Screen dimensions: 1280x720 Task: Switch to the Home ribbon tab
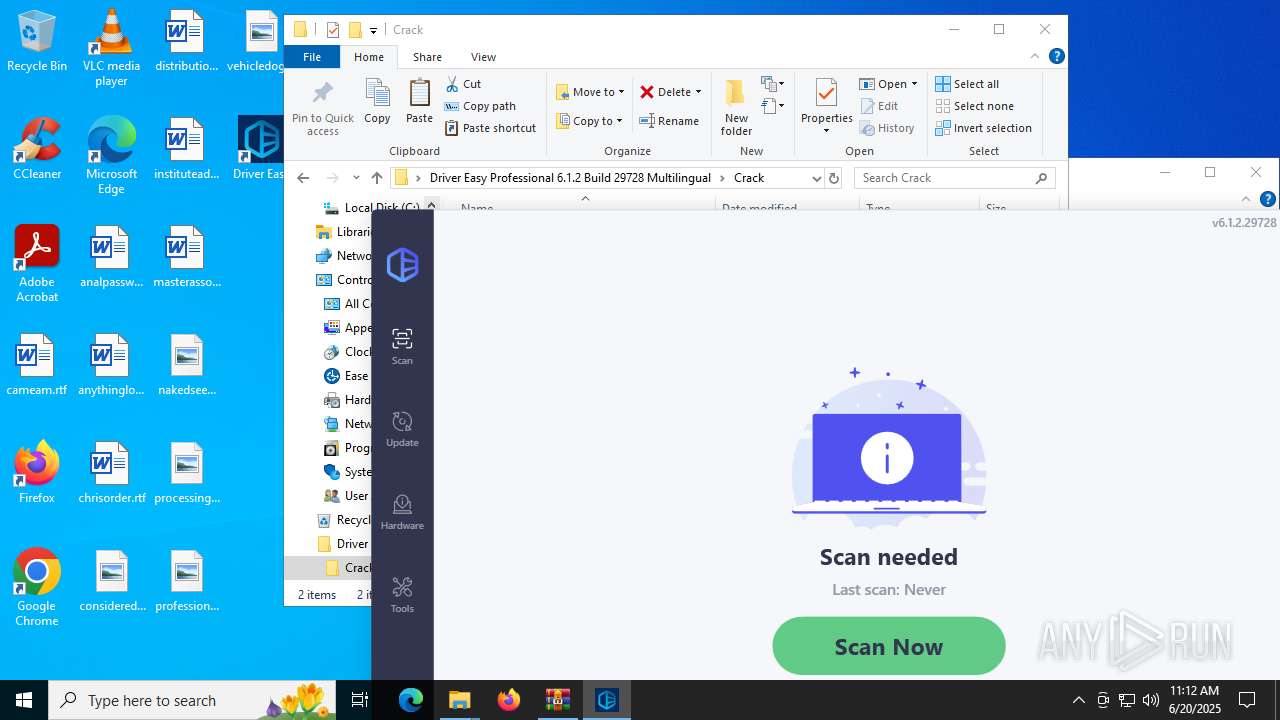(368, 57)
